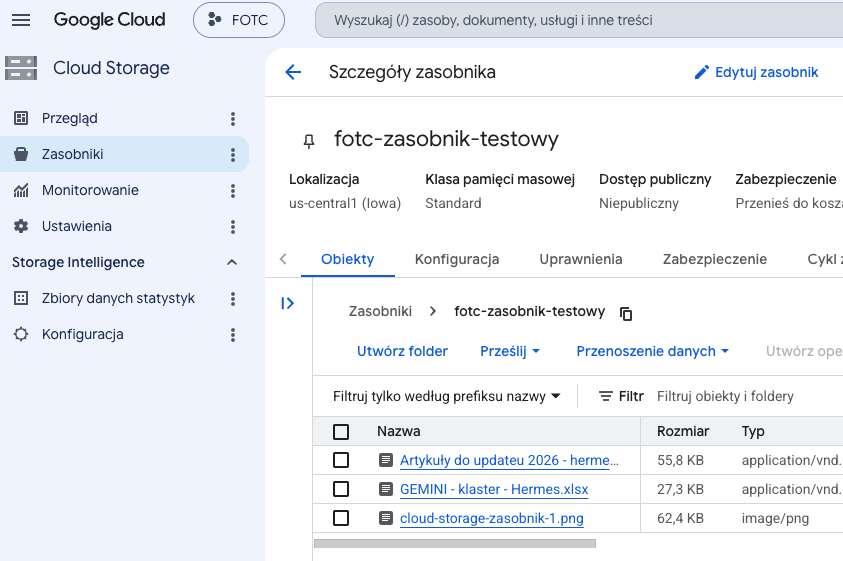Screen dimensions: 843x561
Task: Click the us-central1 (Iowa) location value
Action: [x=345, y=203]
